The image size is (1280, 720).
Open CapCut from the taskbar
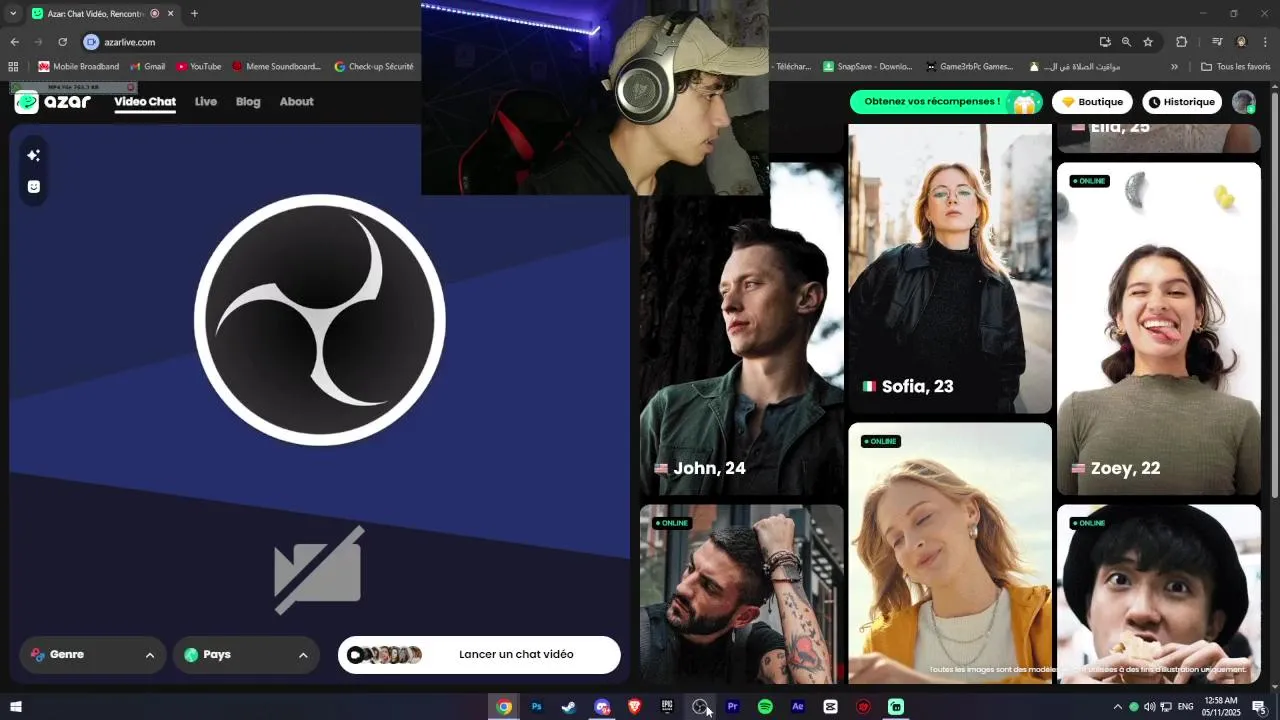(830, 707)
